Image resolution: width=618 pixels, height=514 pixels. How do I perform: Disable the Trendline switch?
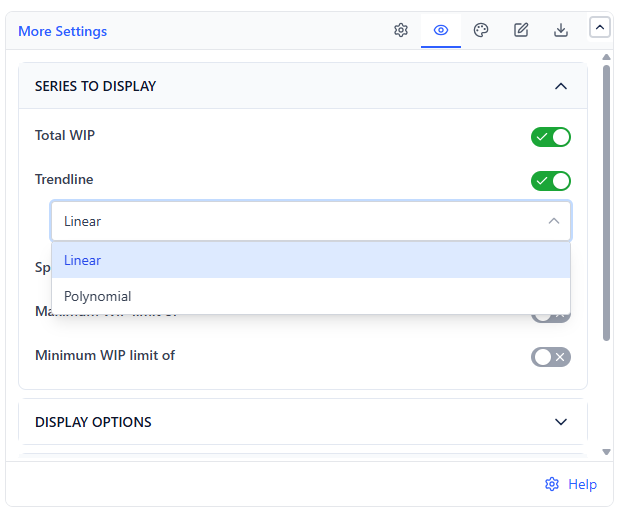tap(551, 181)
